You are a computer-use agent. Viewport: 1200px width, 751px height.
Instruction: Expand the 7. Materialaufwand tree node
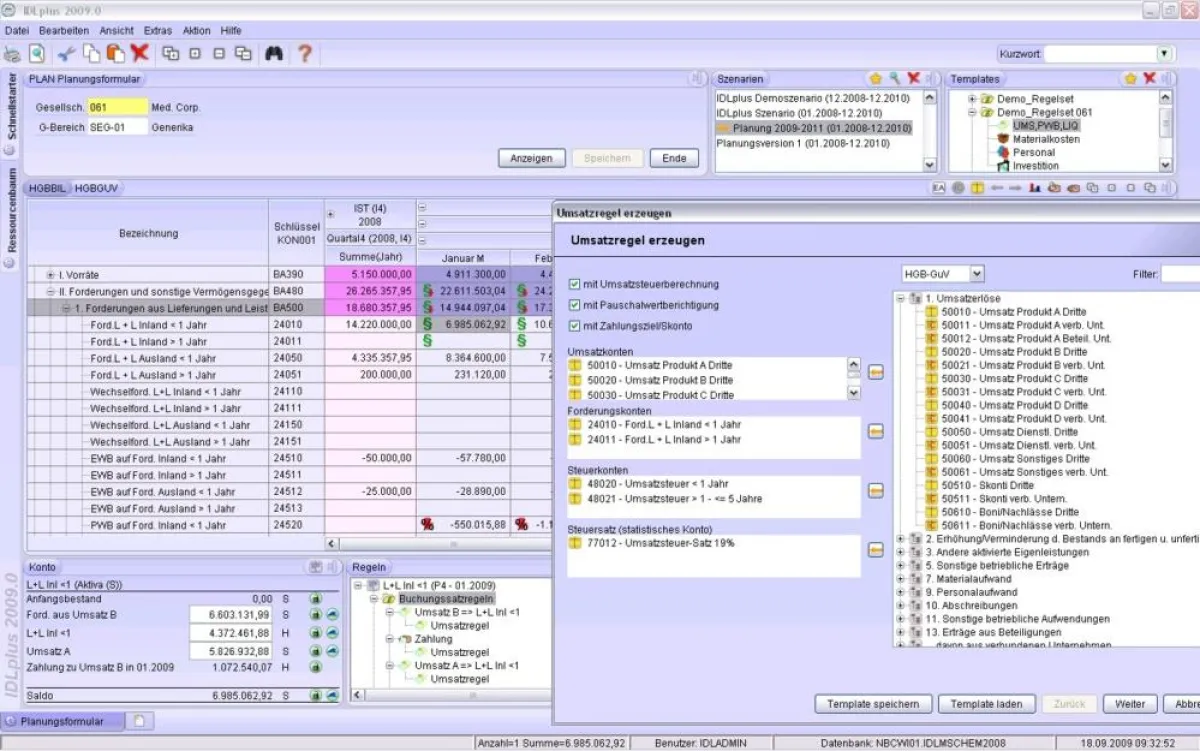click(x=901, y=578)
